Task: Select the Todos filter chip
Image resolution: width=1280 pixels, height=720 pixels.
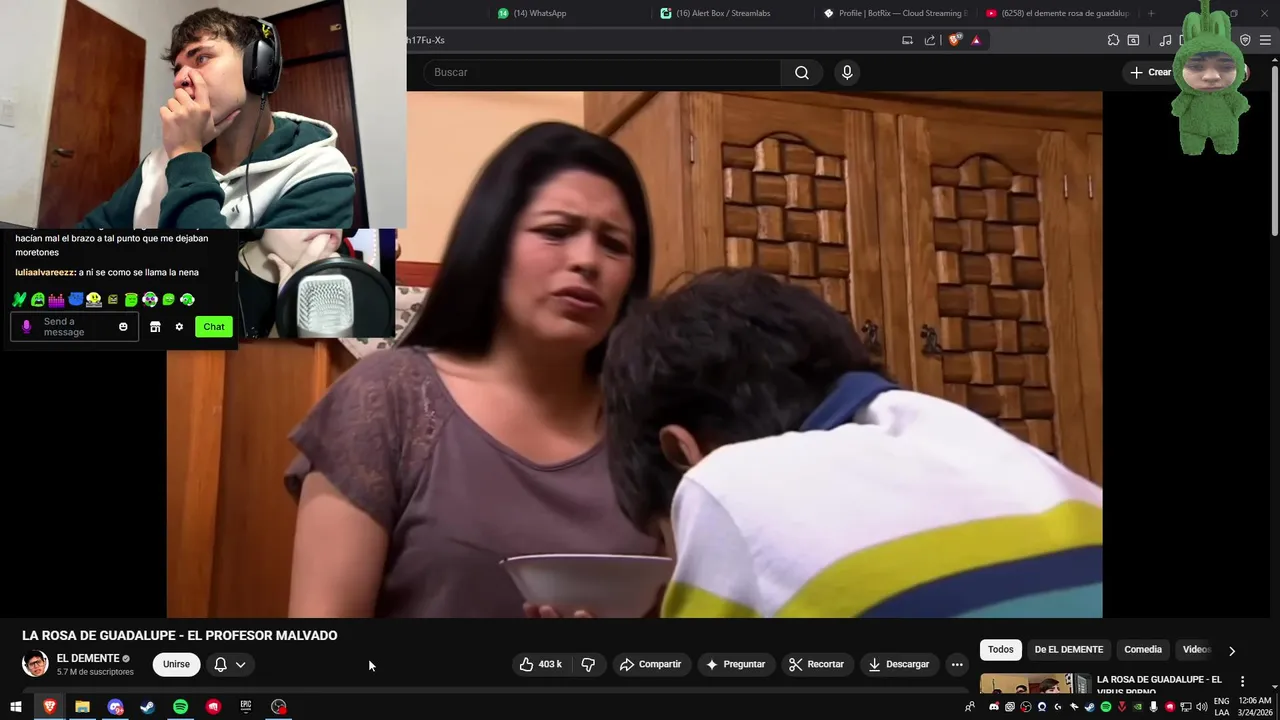Action: tap(1001, 650)
